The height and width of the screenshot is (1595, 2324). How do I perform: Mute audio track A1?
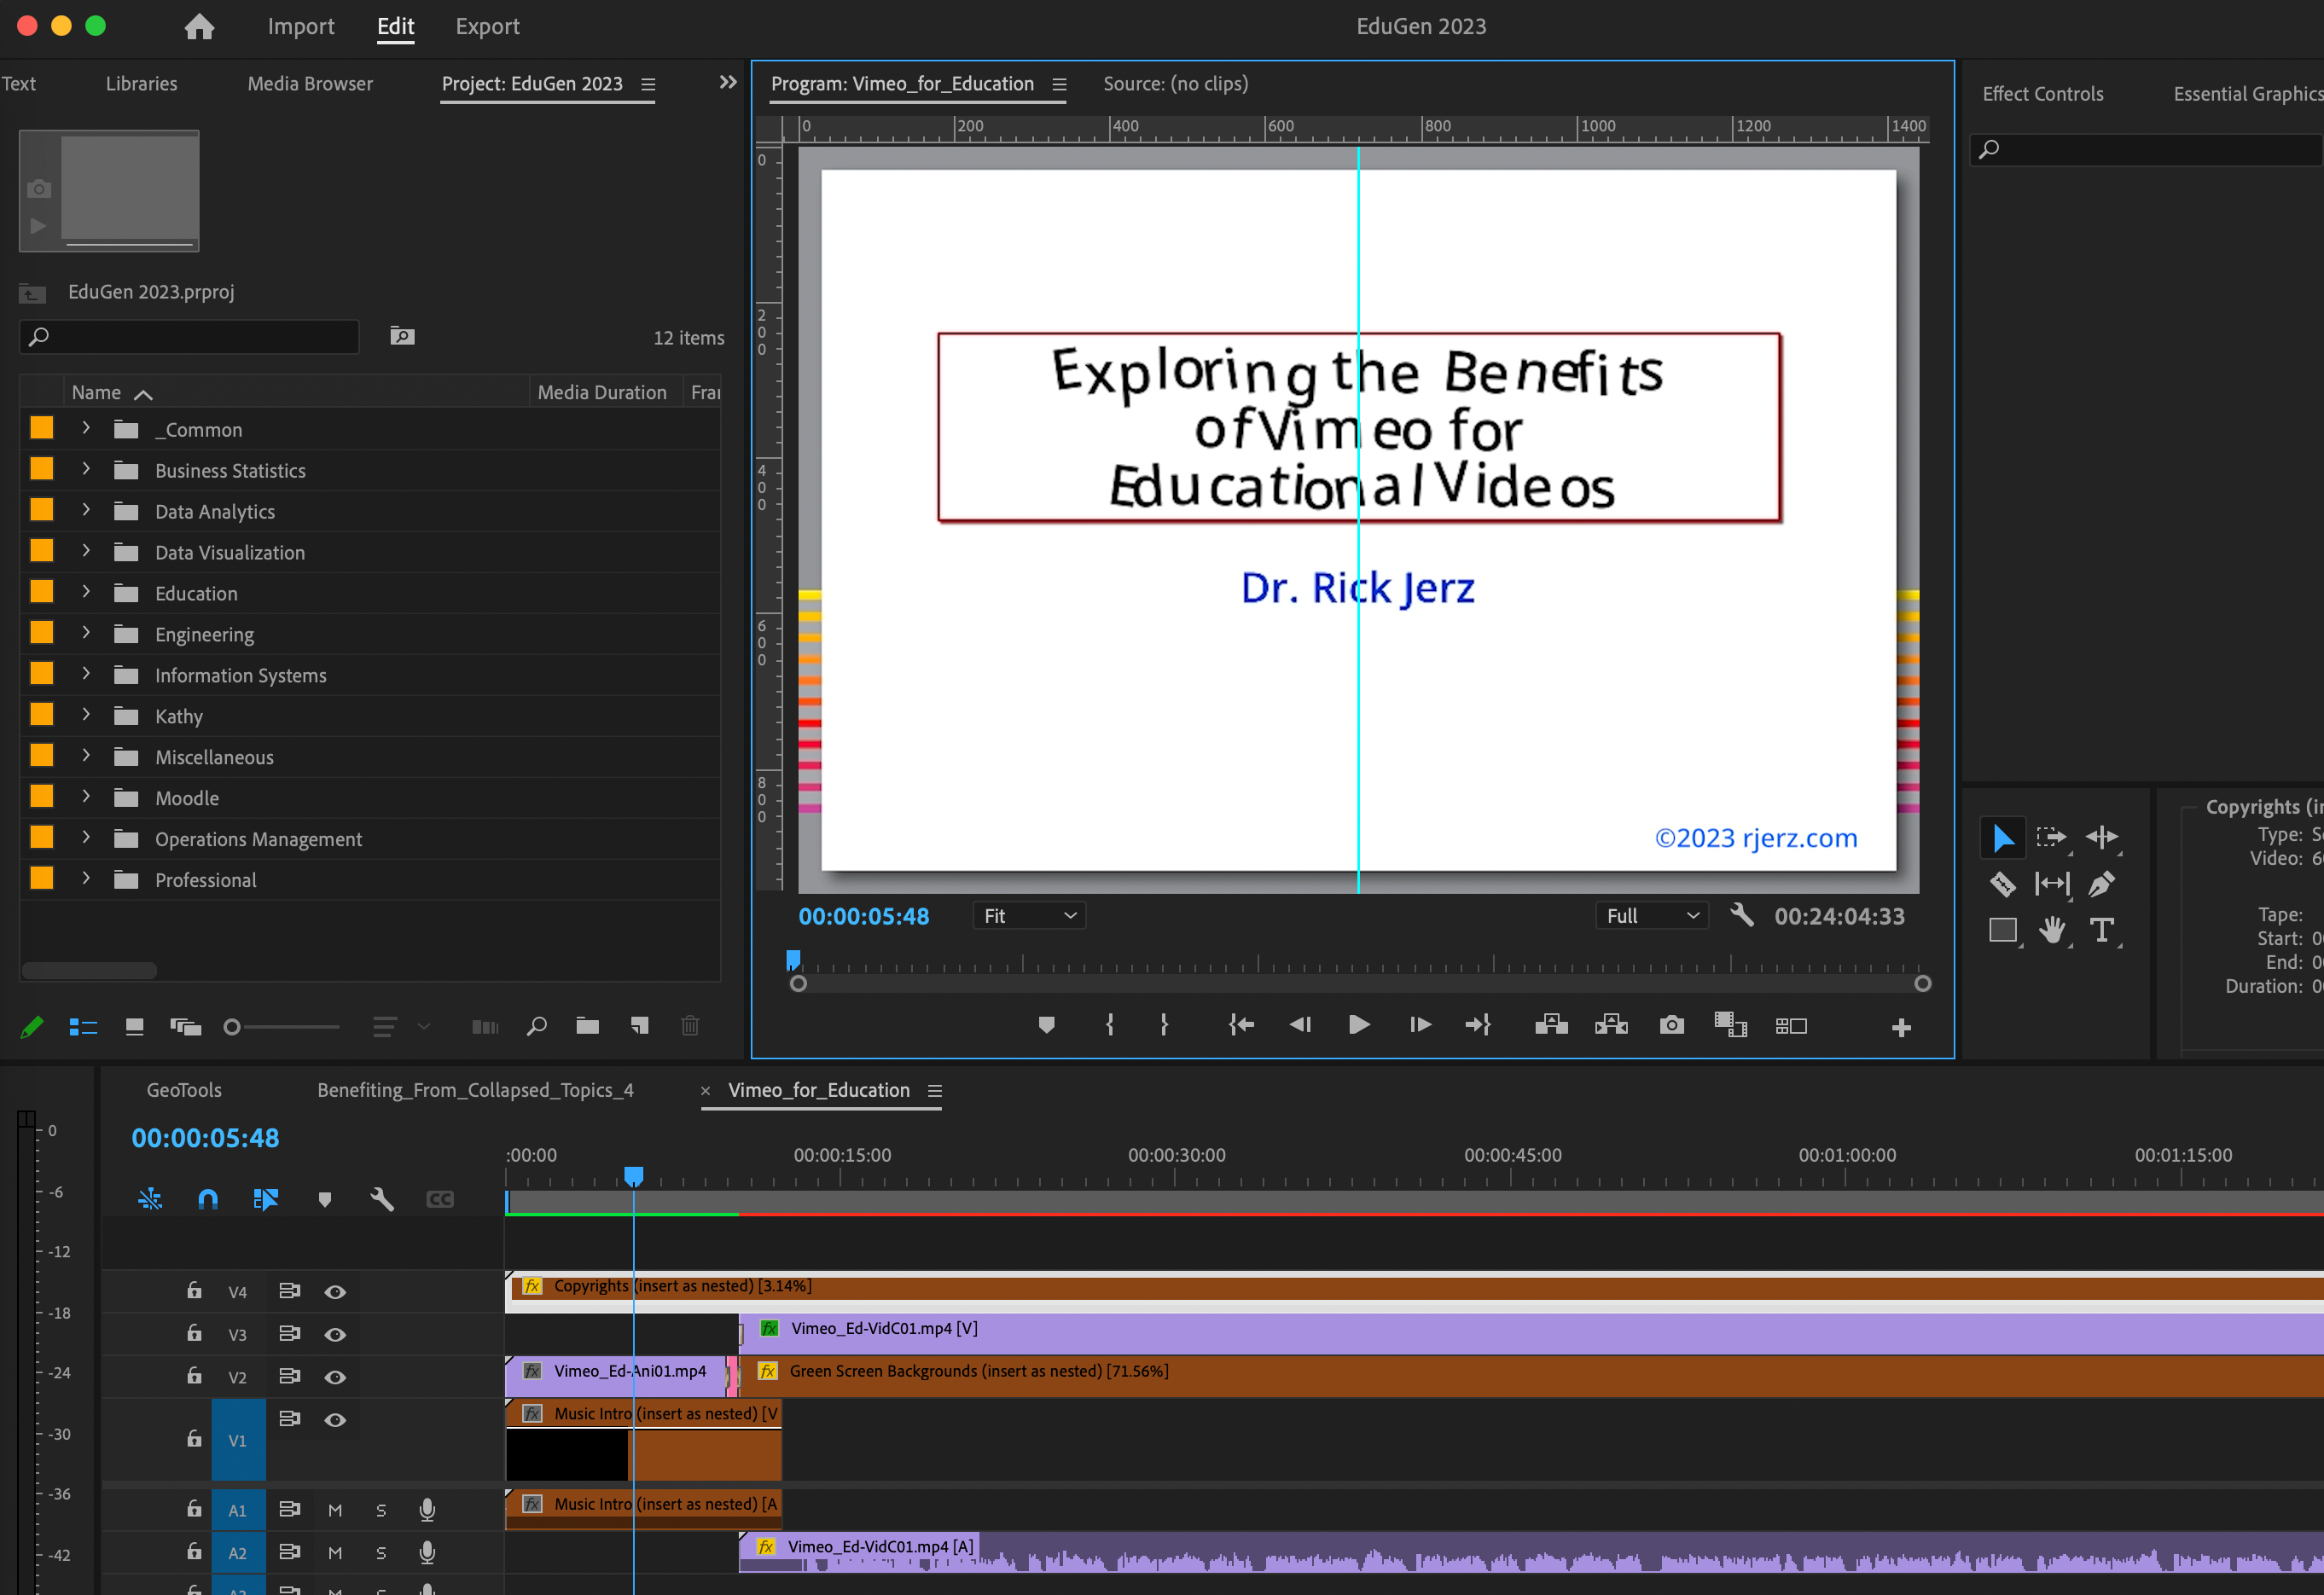point(335,1510)
